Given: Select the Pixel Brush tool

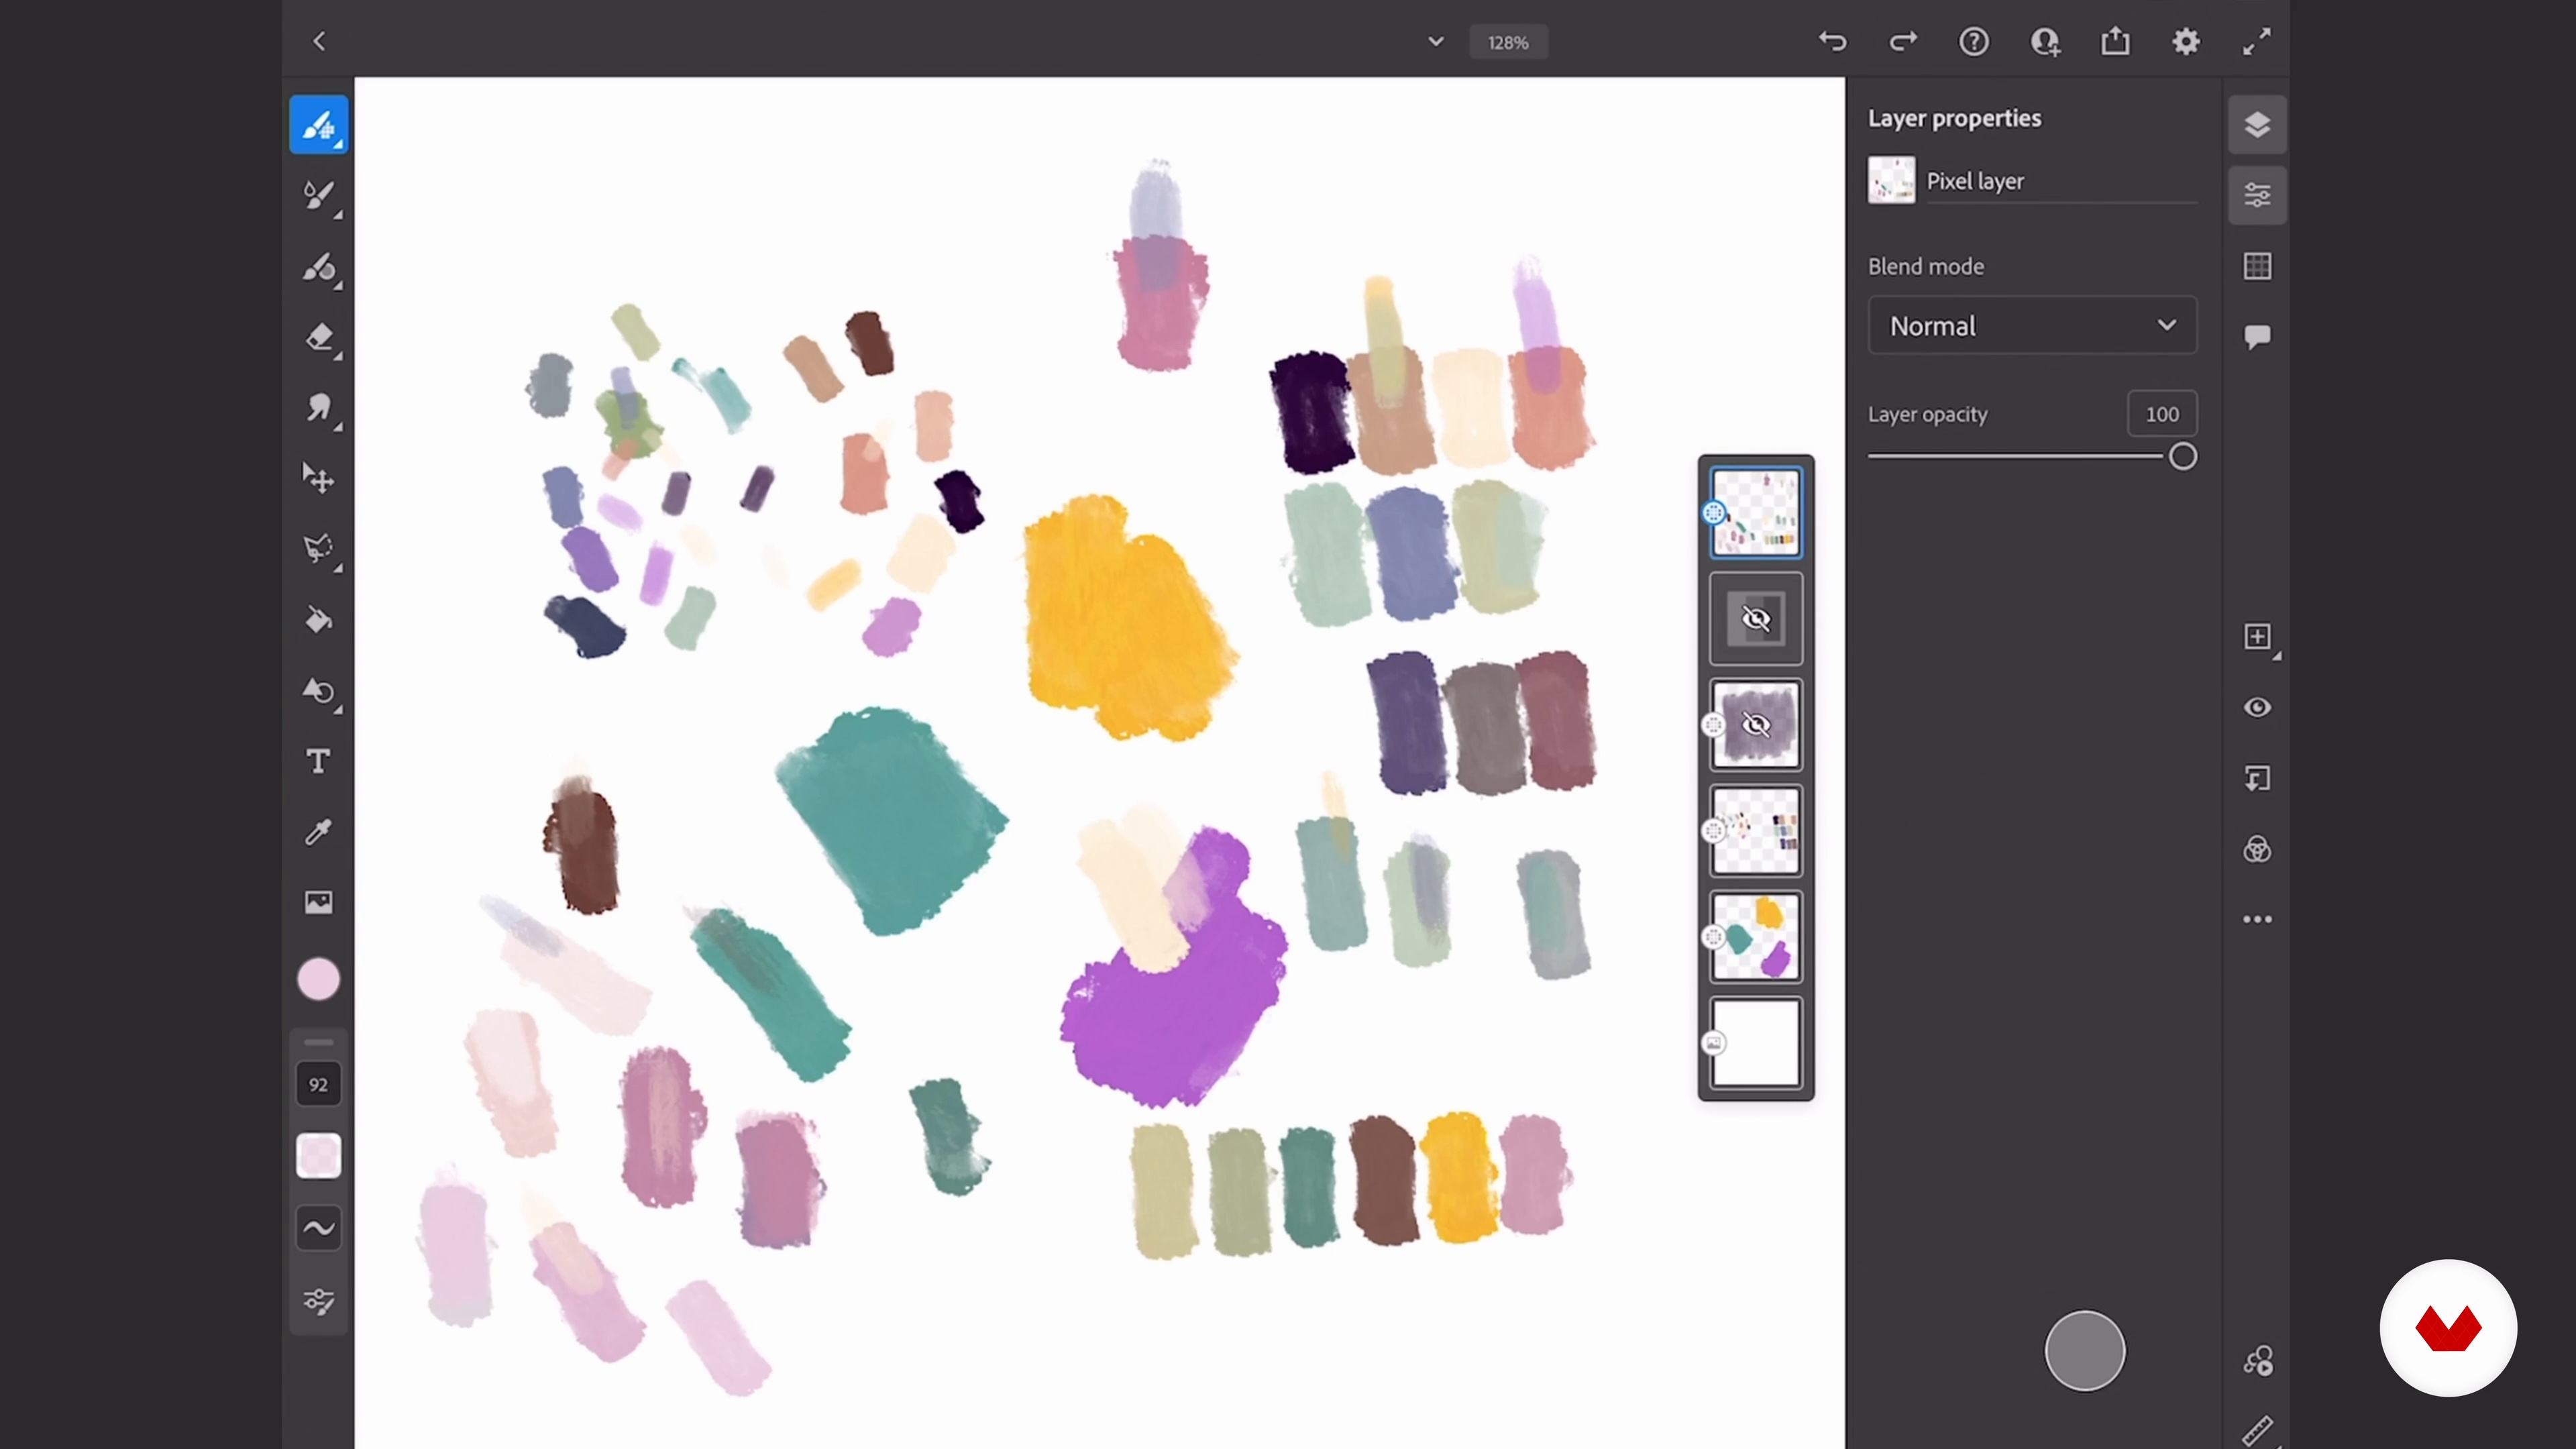Looking at the screenshot, I should [319, 125].
